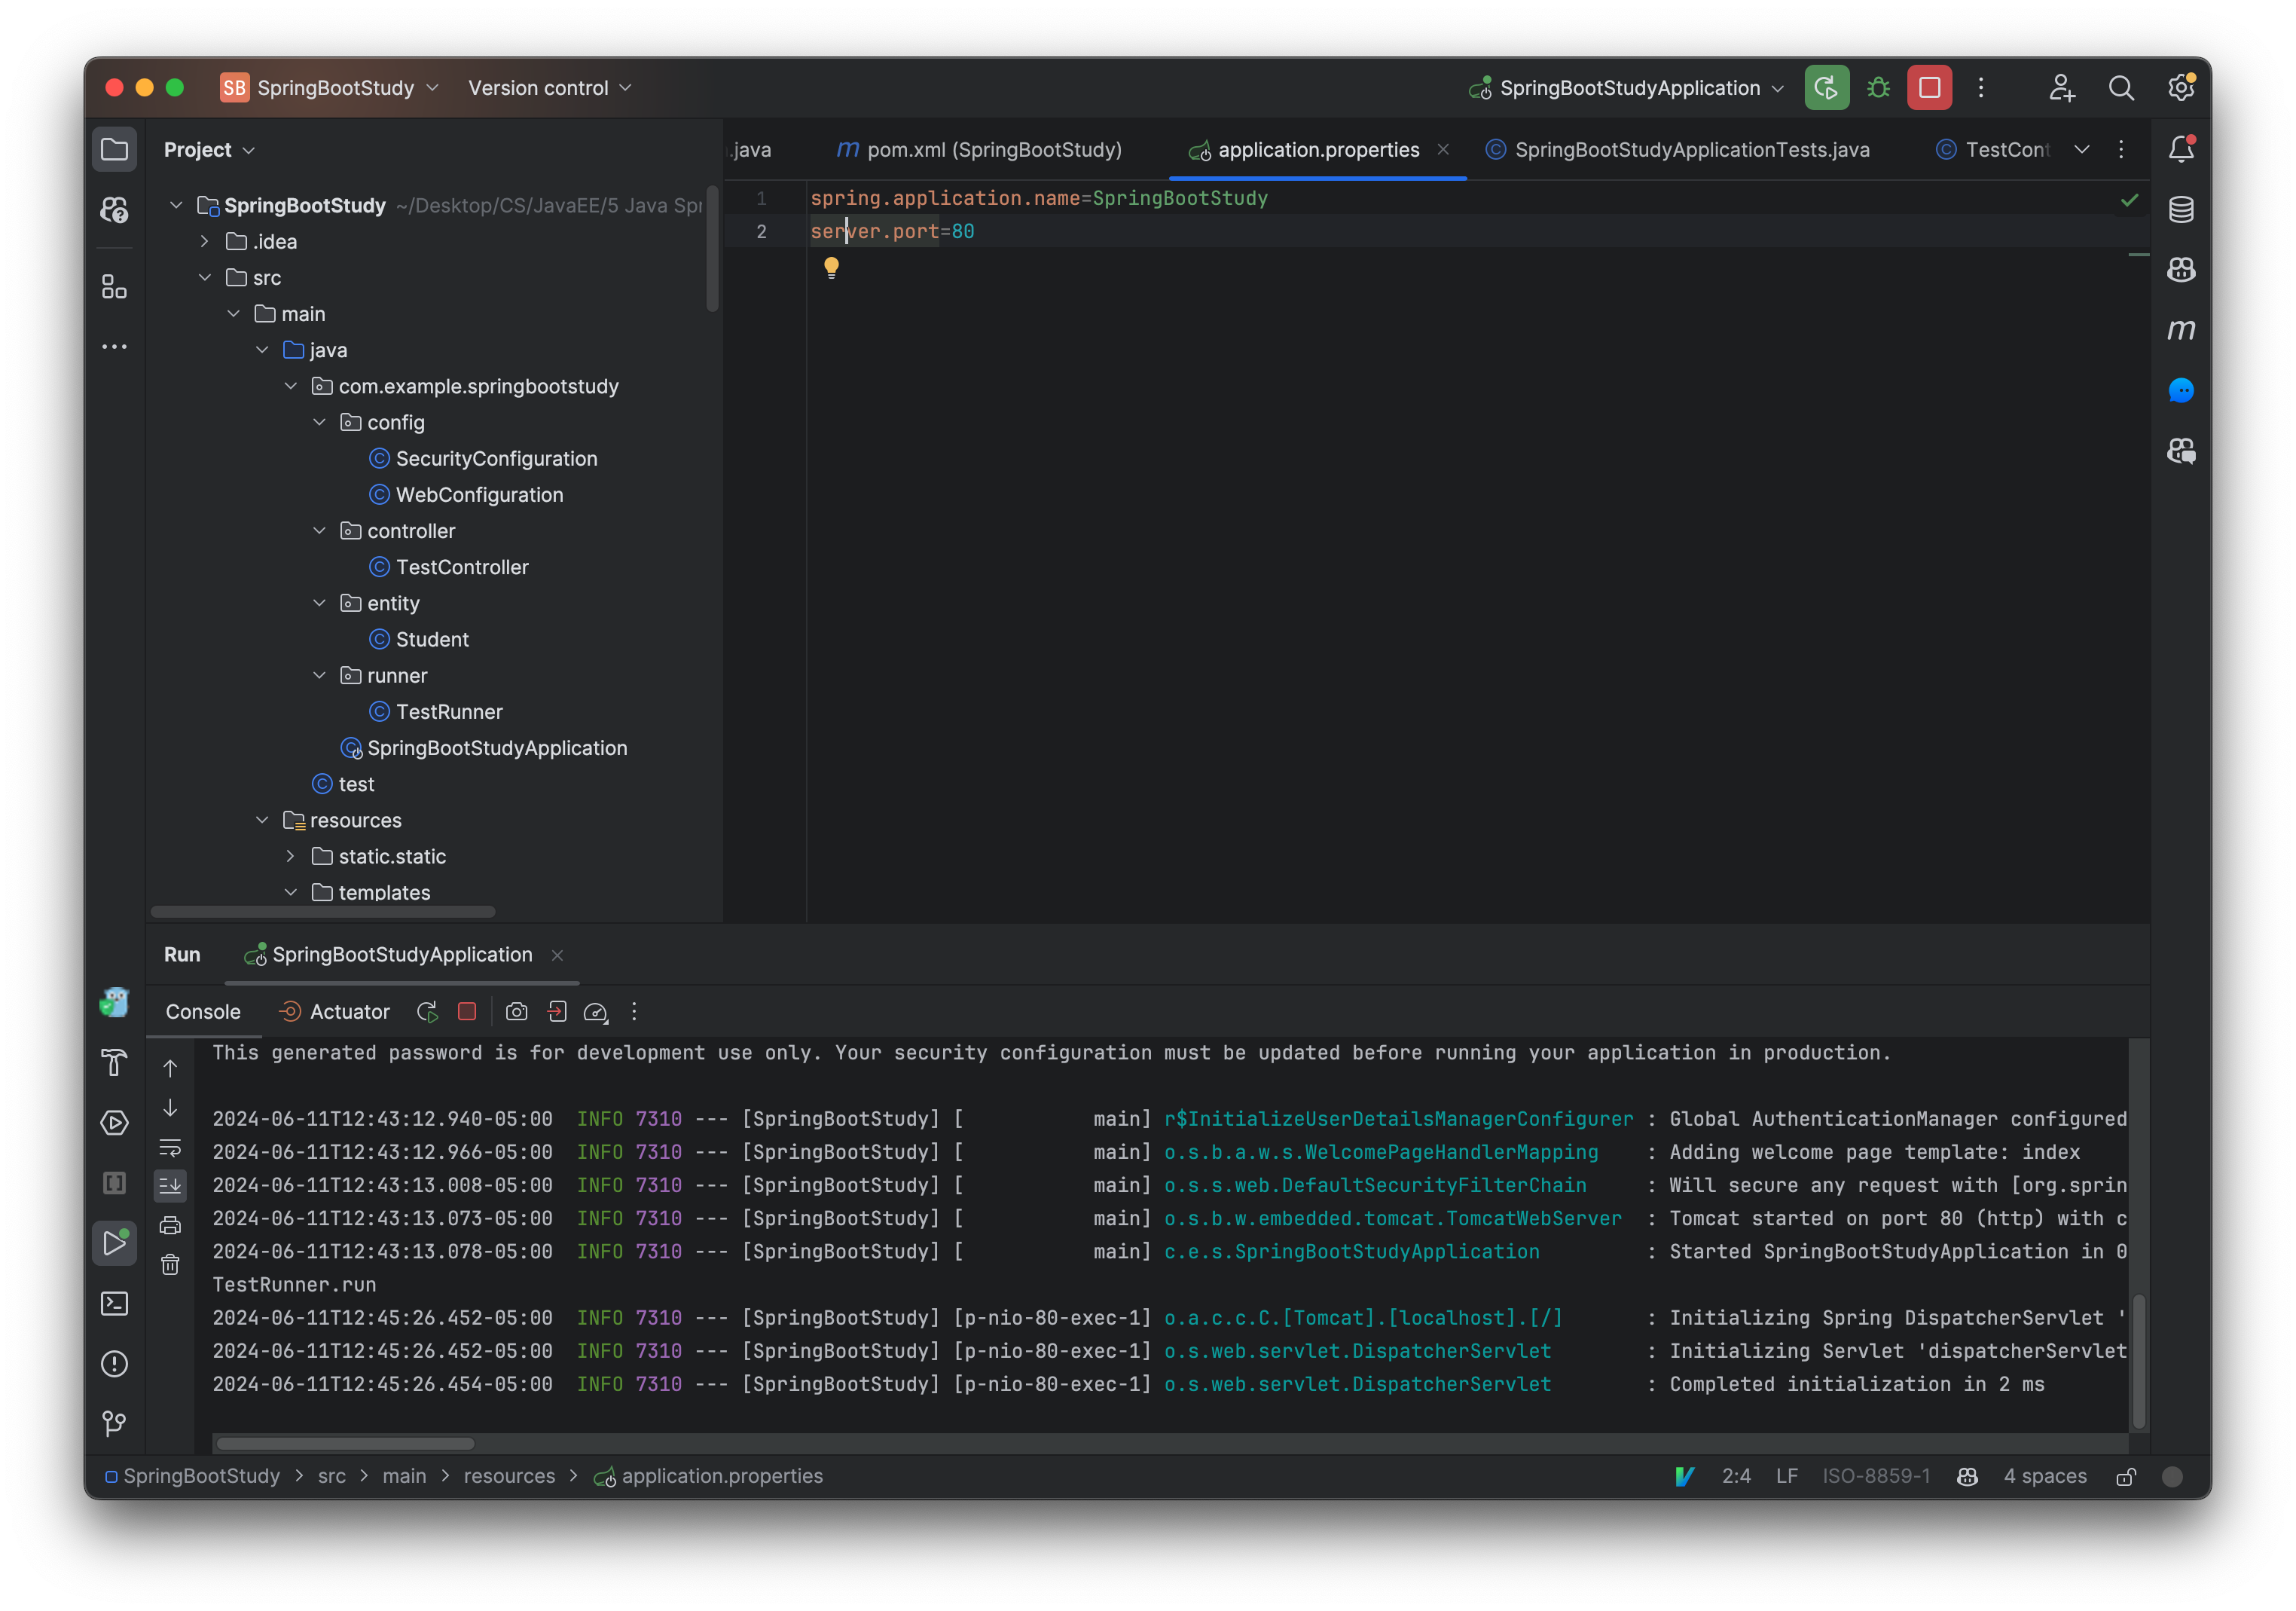Start debugging with the bug icon

click(x=1879, y=88)
